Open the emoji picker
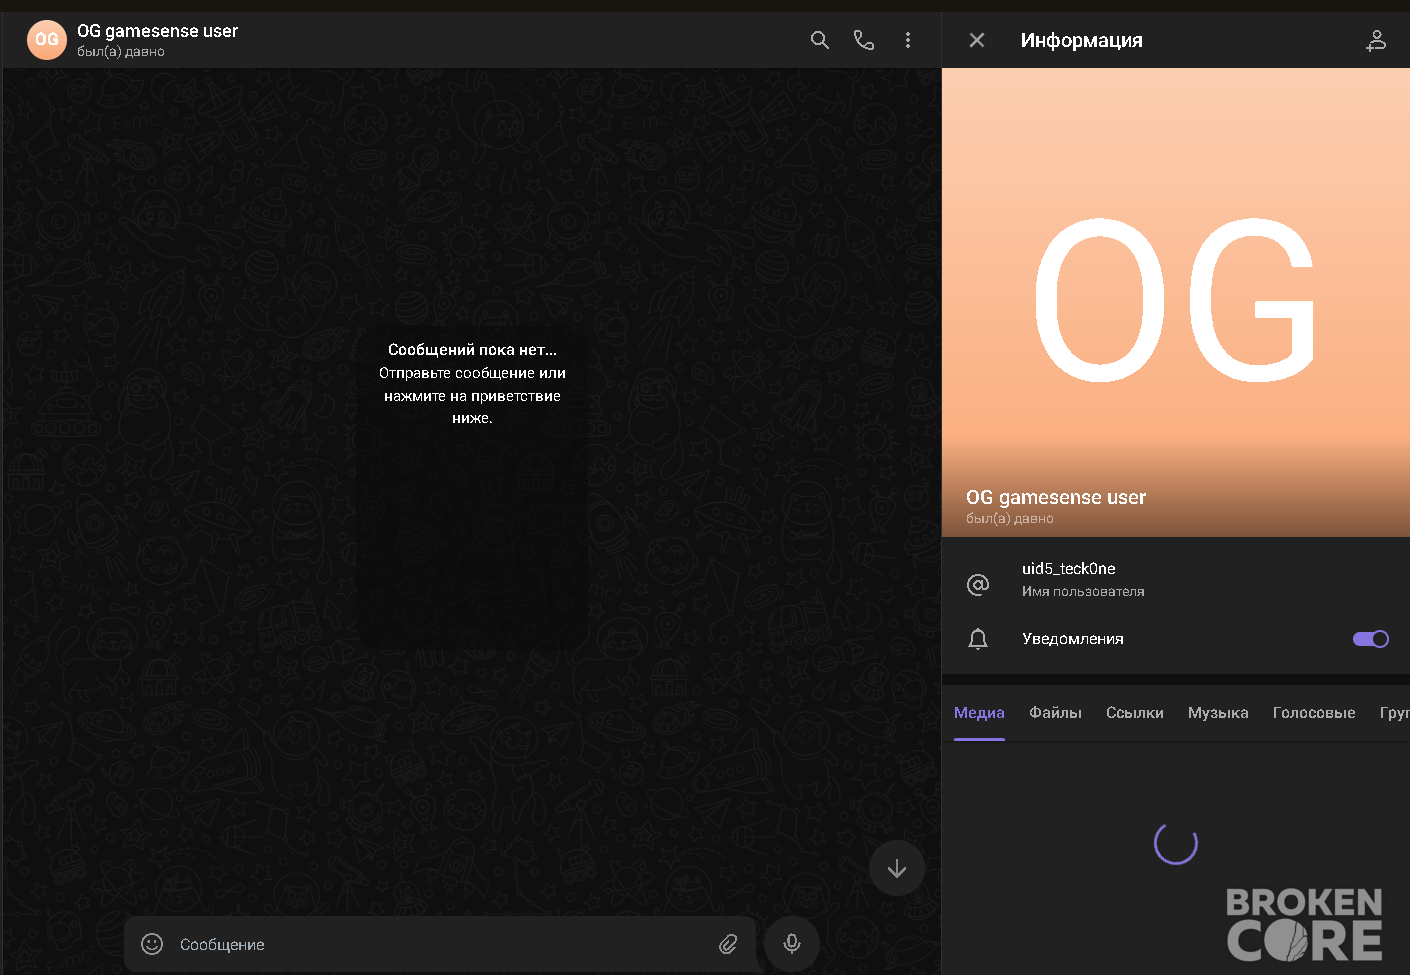The width and height of the screenshot is (1410, 975). coord(152,944)
